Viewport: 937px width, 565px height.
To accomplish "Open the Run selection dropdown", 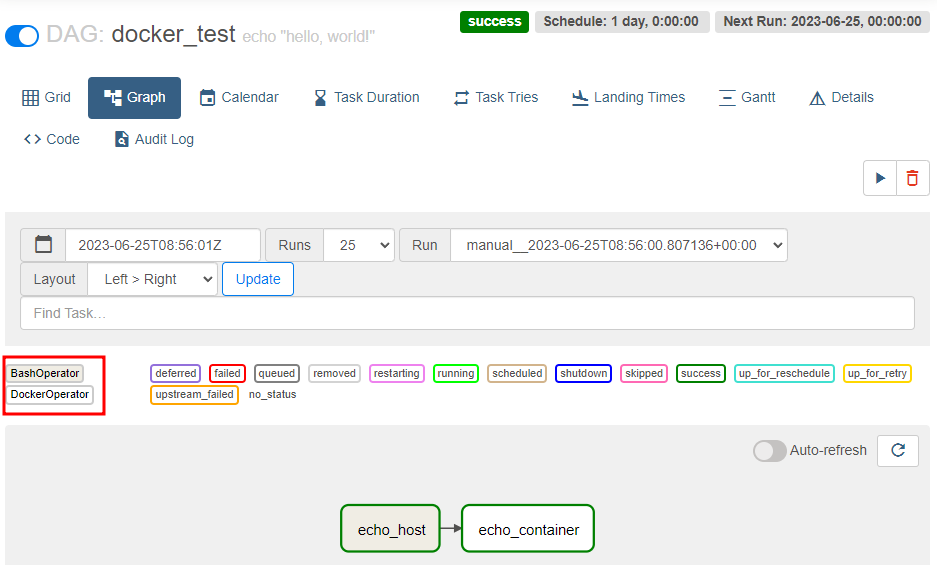I will (618, 245).
